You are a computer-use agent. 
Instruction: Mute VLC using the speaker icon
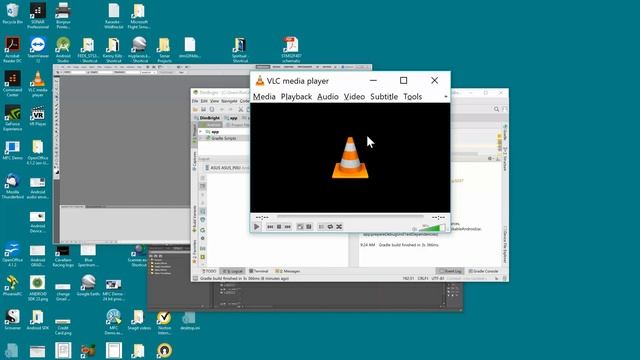[x=415, y=229]
